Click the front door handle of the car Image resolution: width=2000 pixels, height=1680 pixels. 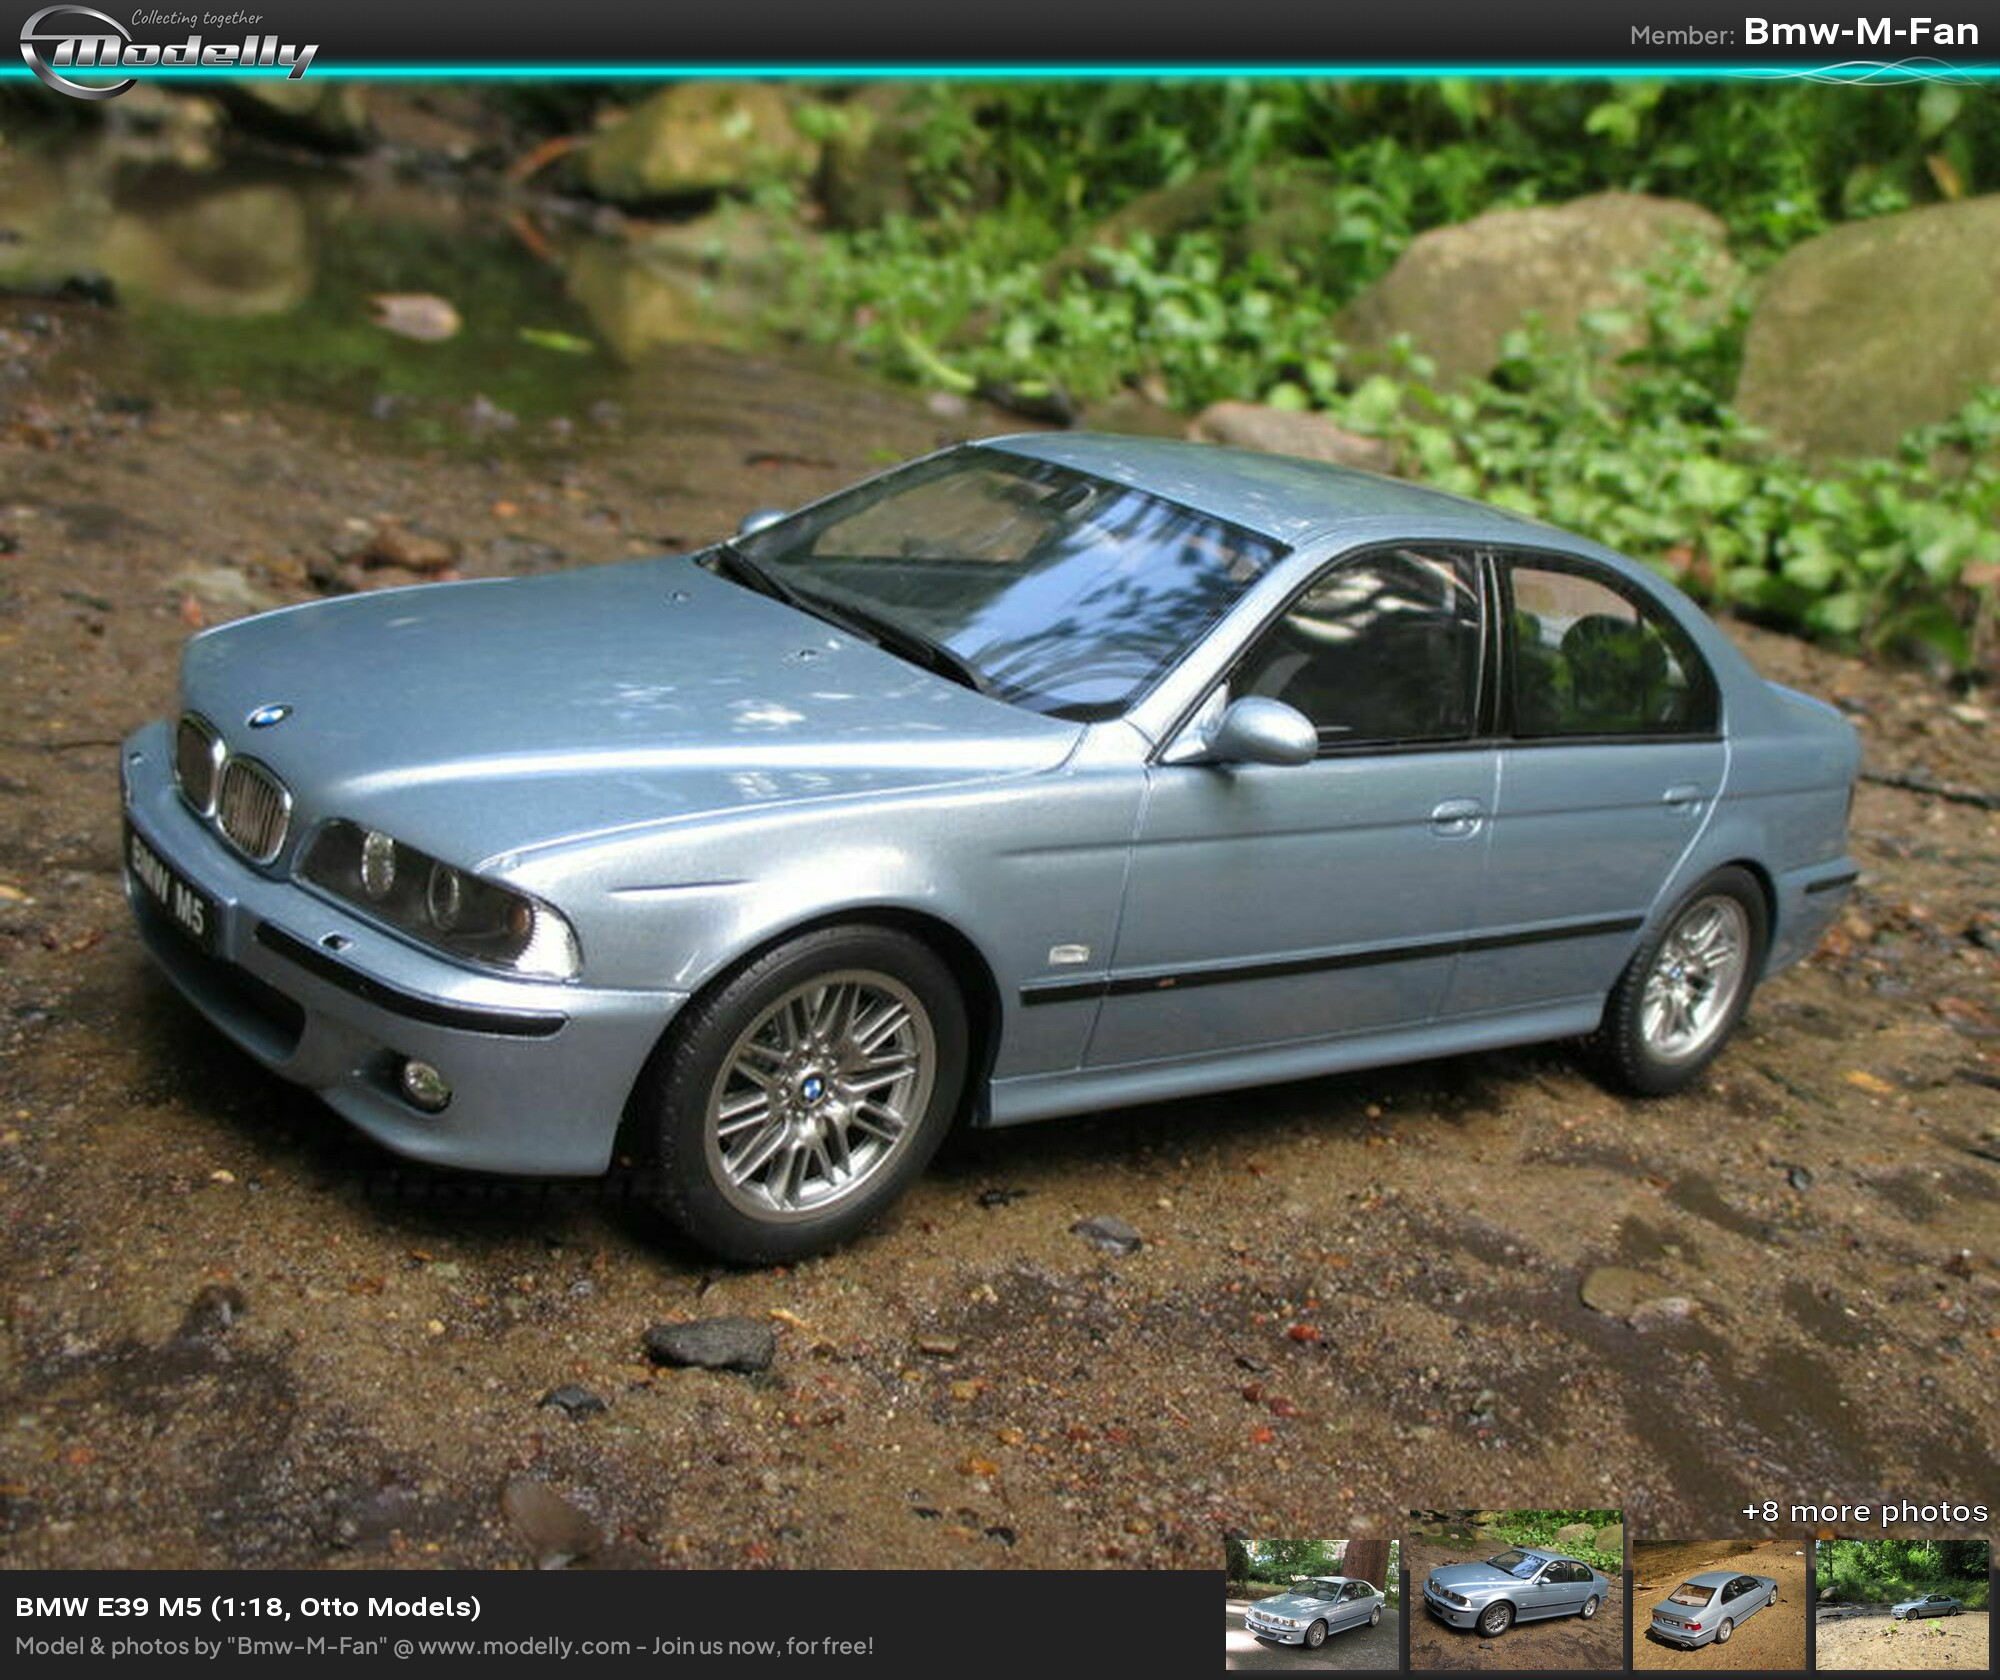click(x=1455, y=817)
